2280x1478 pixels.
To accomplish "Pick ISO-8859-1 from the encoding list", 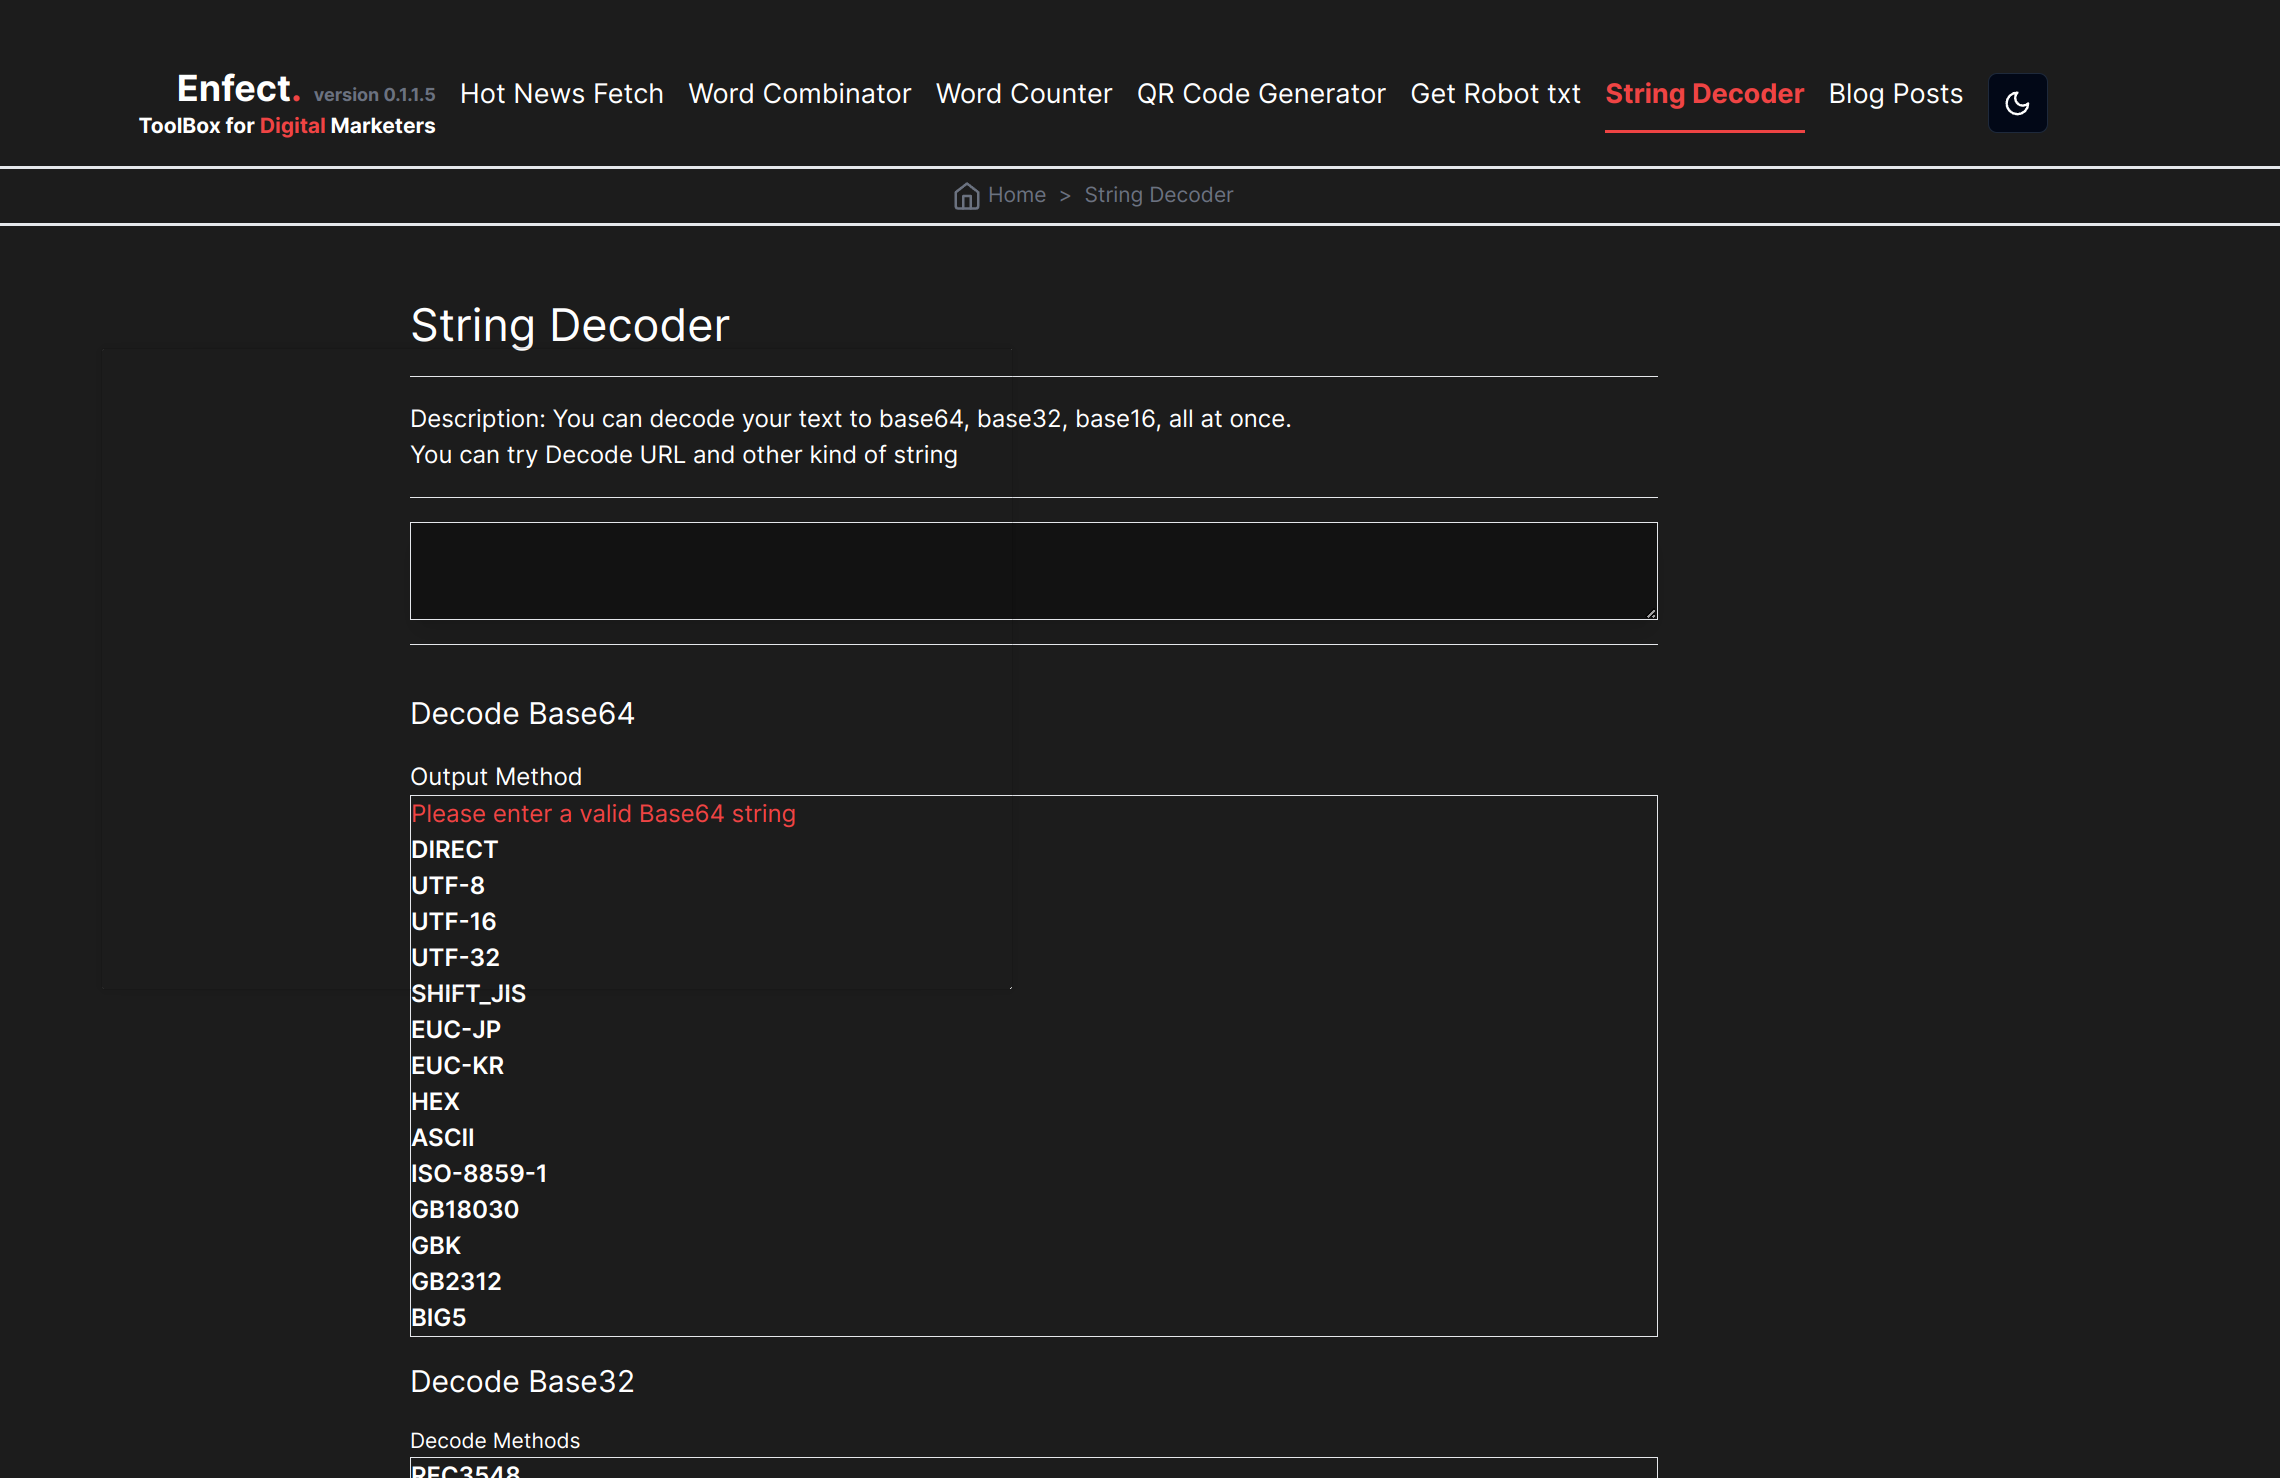I will (x=479, y=1173).
